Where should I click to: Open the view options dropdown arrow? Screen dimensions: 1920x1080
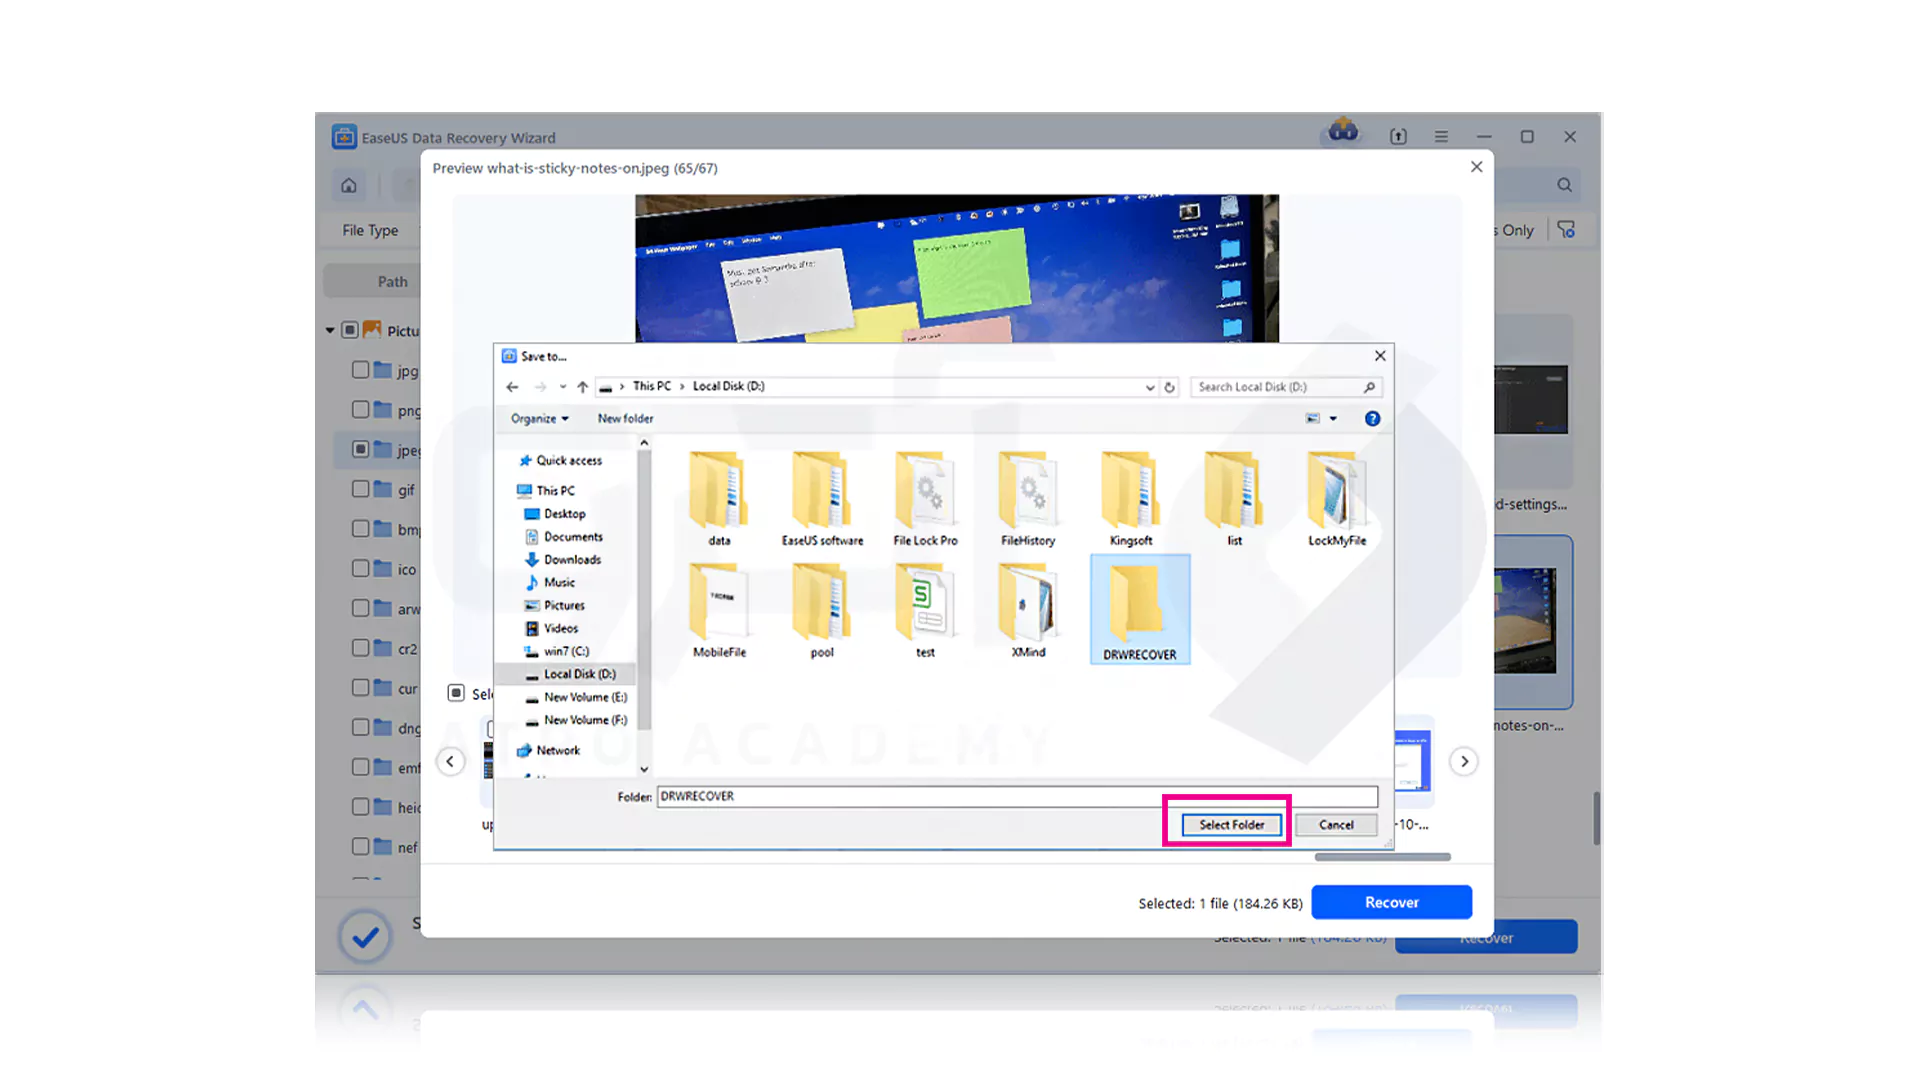(x=1333, y=419)
